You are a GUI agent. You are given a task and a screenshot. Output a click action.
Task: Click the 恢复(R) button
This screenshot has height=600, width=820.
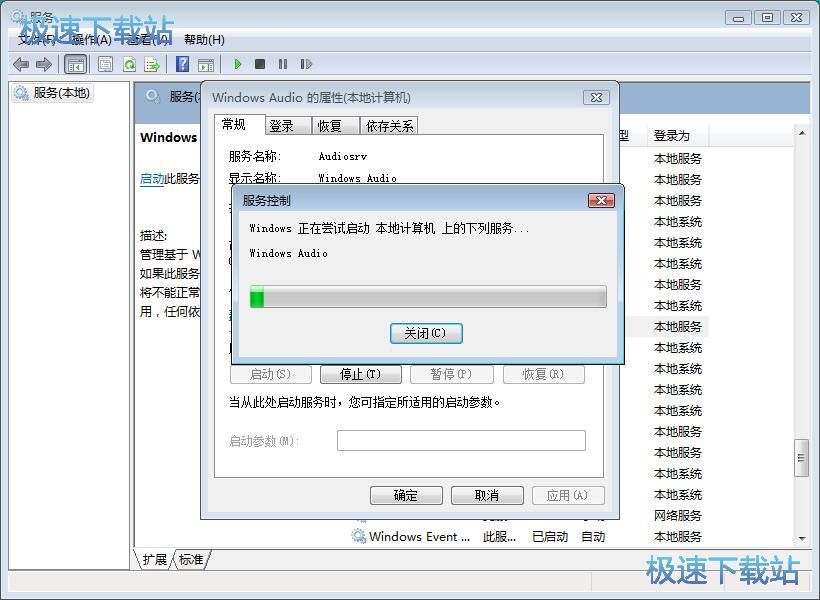pyautogui.click(x=543, y=374)
